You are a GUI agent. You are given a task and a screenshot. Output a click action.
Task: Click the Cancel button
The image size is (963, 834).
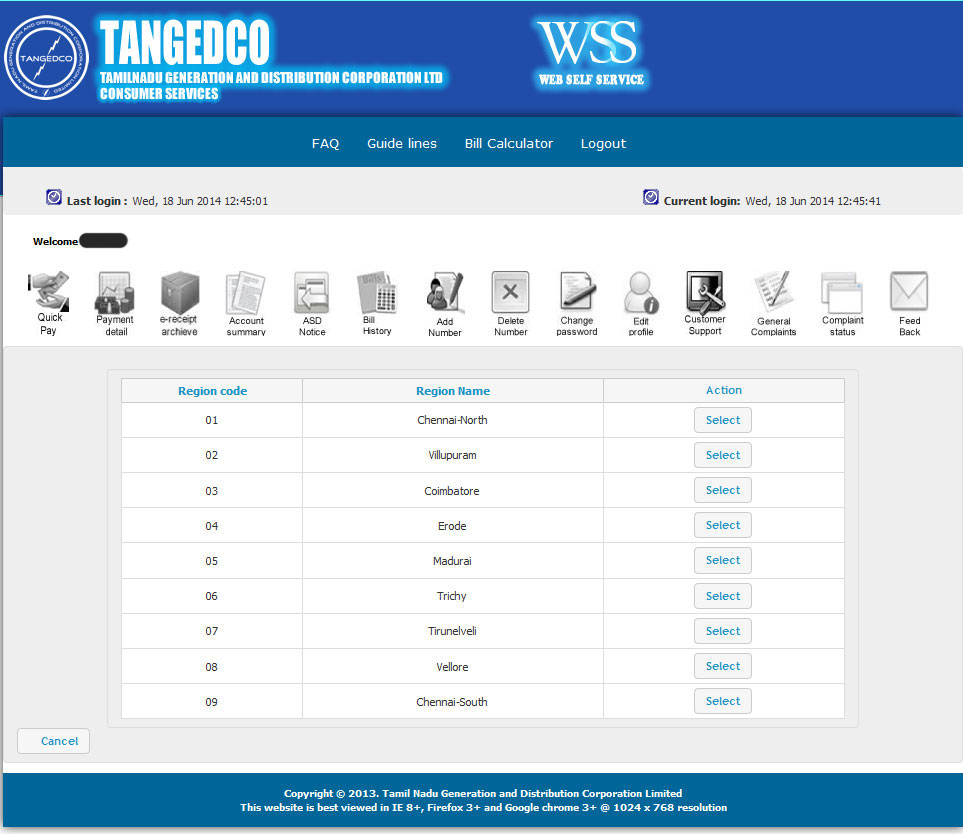tap(53, 741)
